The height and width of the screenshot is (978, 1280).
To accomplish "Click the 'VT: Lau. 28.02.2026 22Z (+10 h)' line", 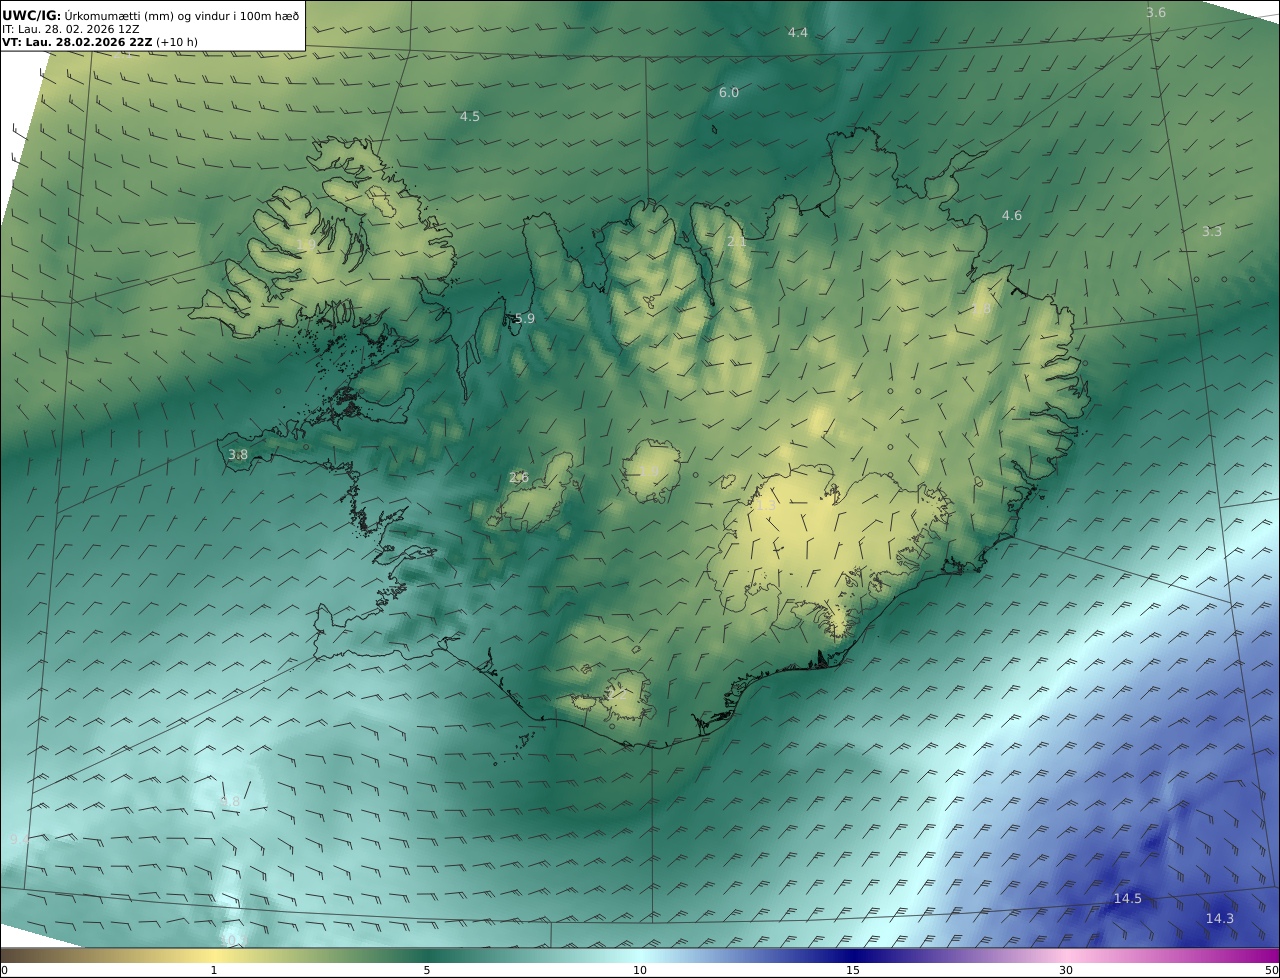I will 100,42.
